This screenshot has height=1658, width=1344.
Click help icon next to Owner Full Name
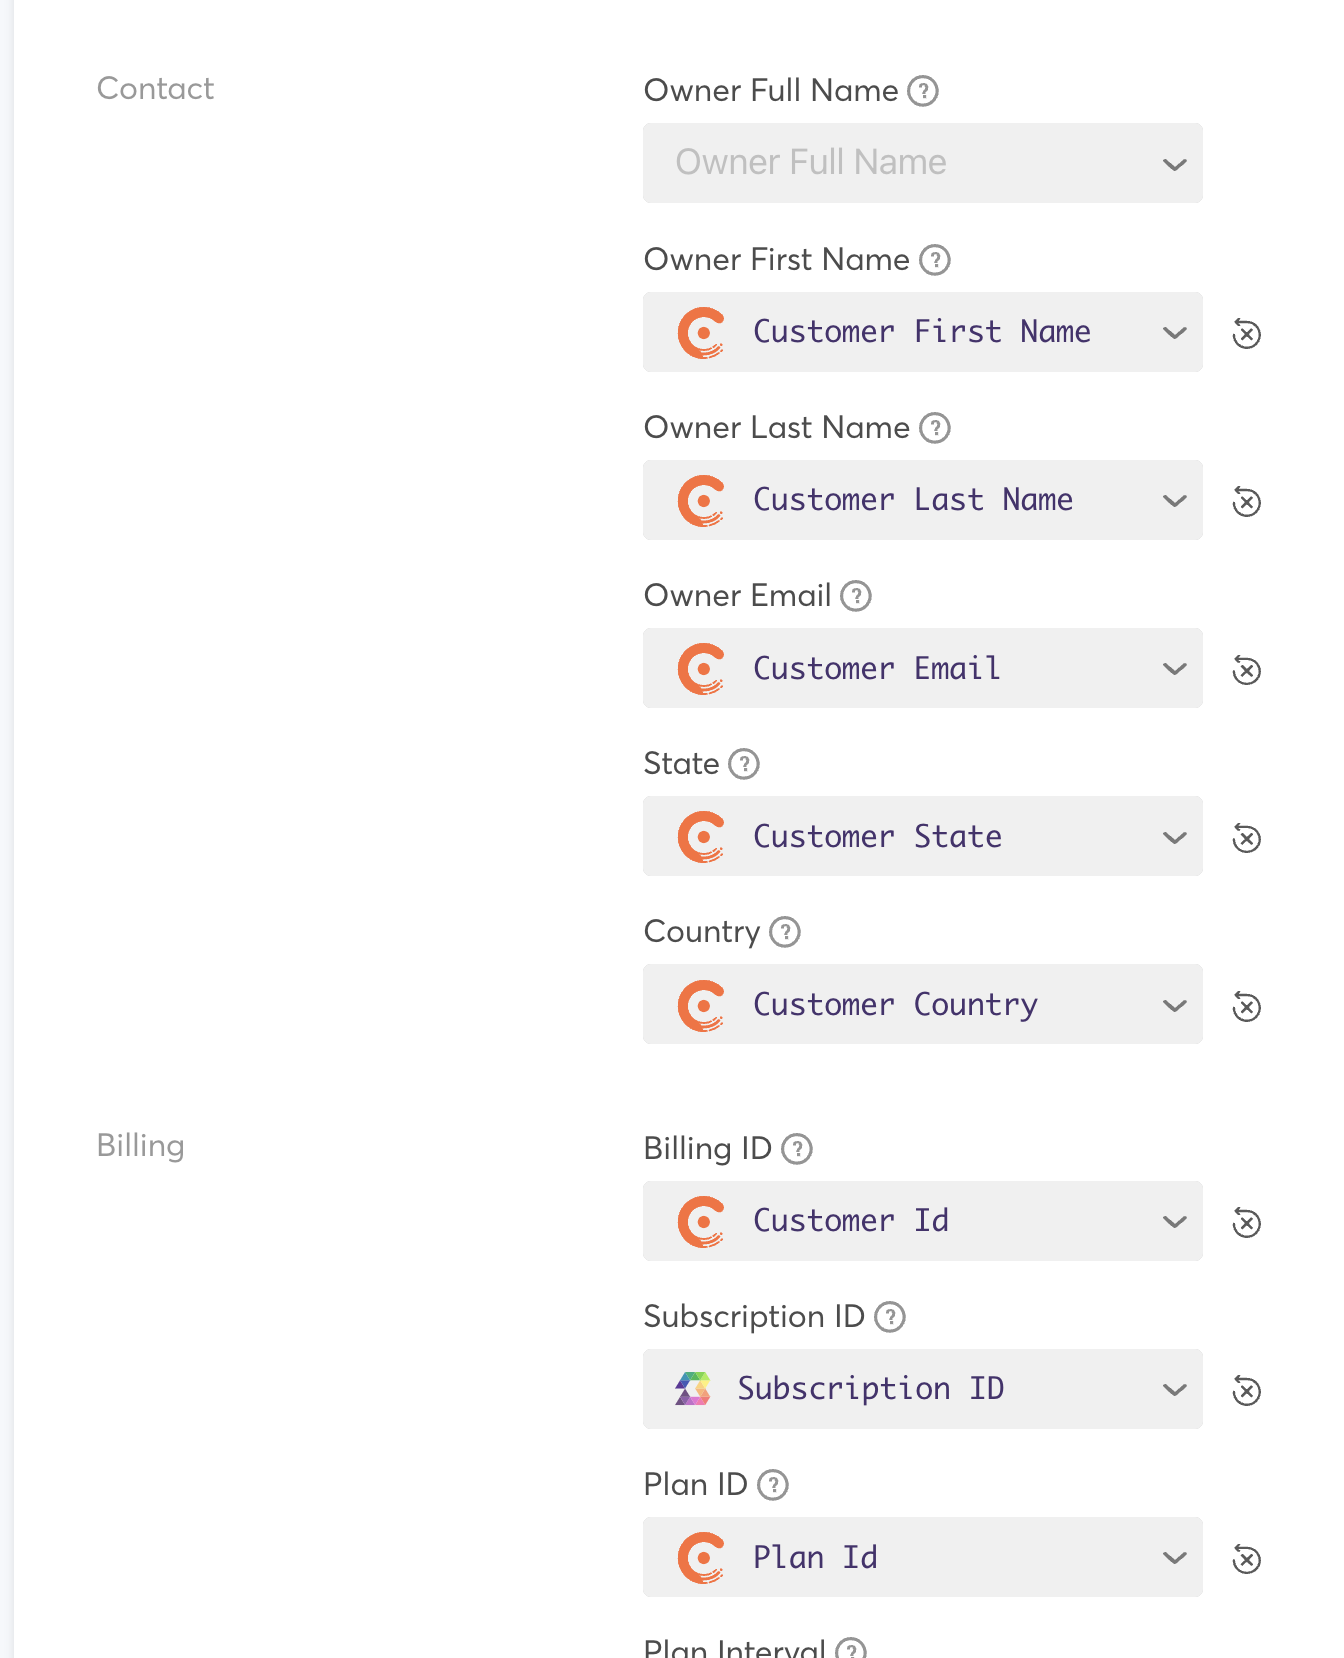pyautogui.click(x=922, y=91)
